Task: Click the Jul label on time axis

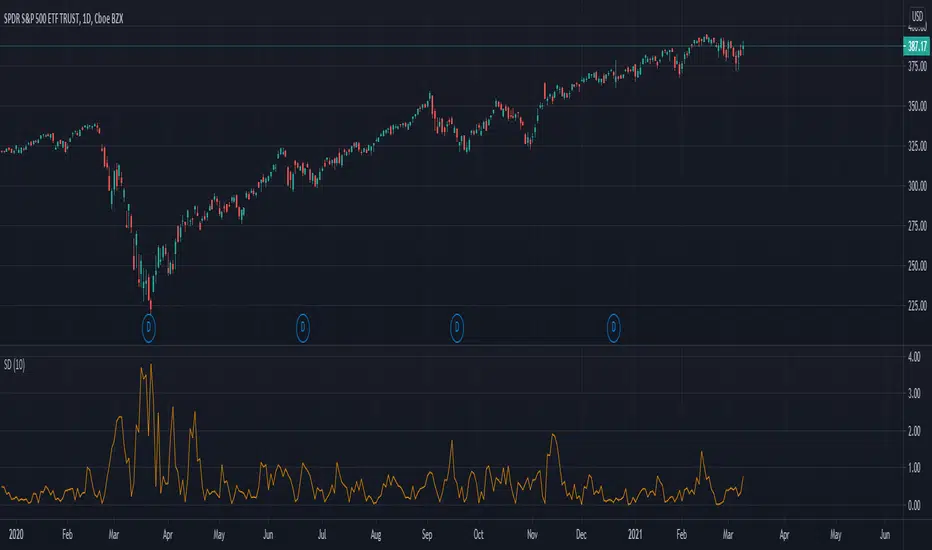Action: click(x=322, y=535)
